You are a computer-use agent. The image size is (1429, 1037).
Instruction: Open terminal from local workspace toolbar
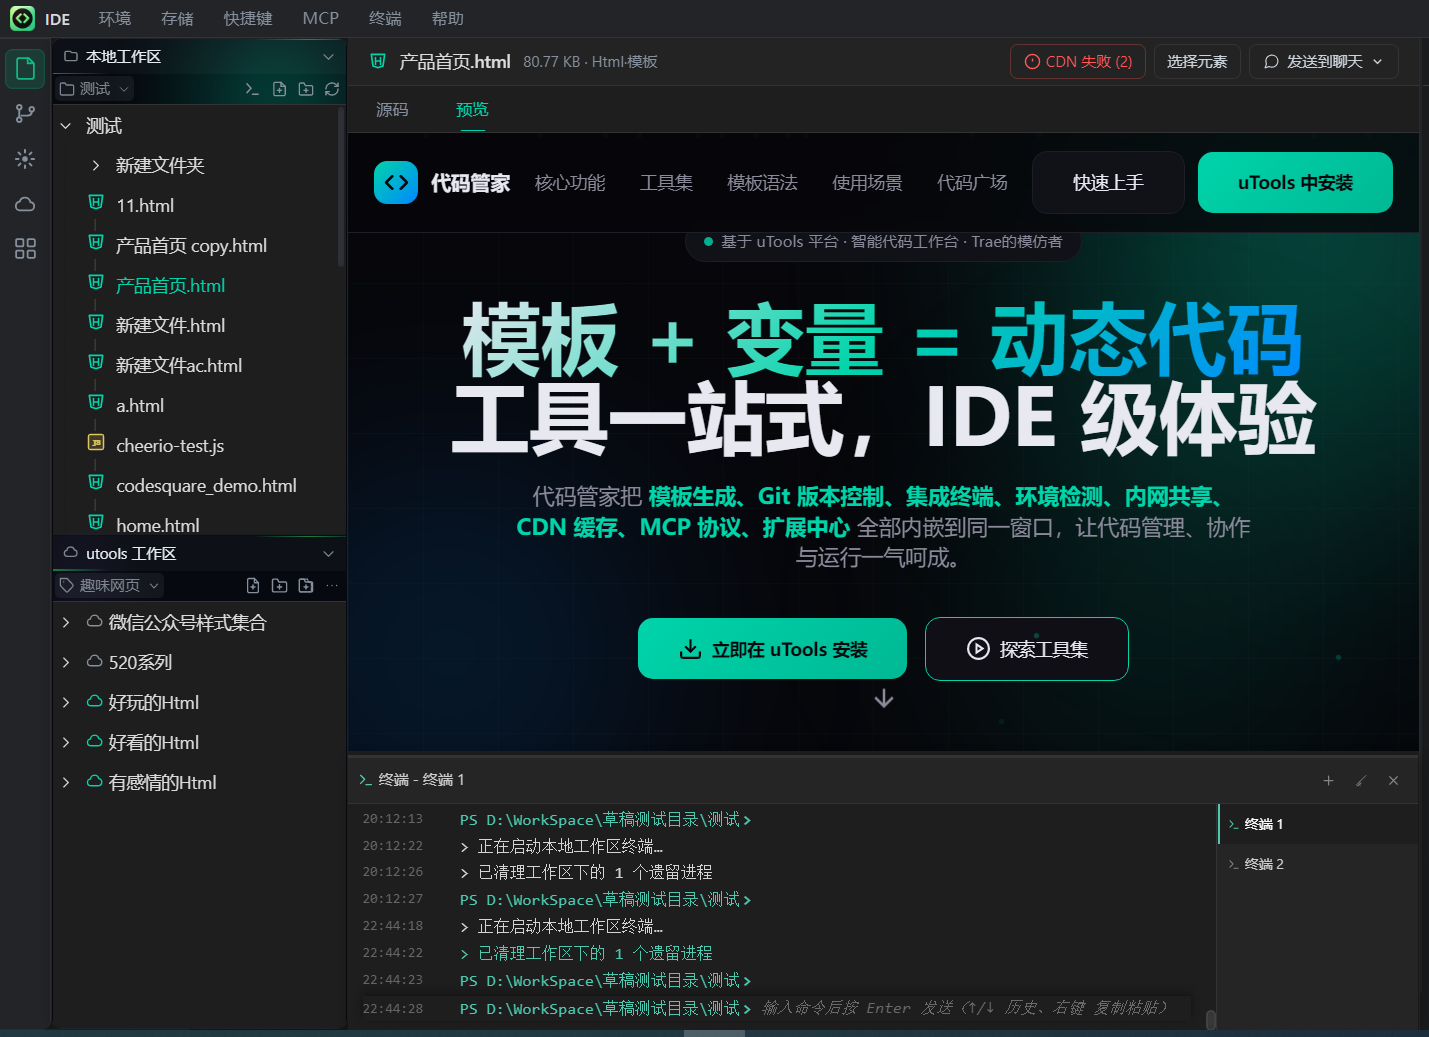(252, 89)
